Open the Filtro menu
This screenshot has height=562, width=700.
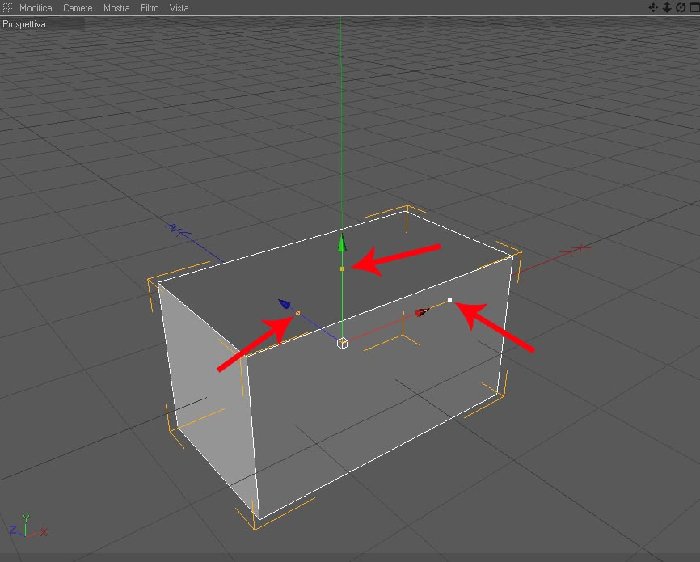coord(149,8)
